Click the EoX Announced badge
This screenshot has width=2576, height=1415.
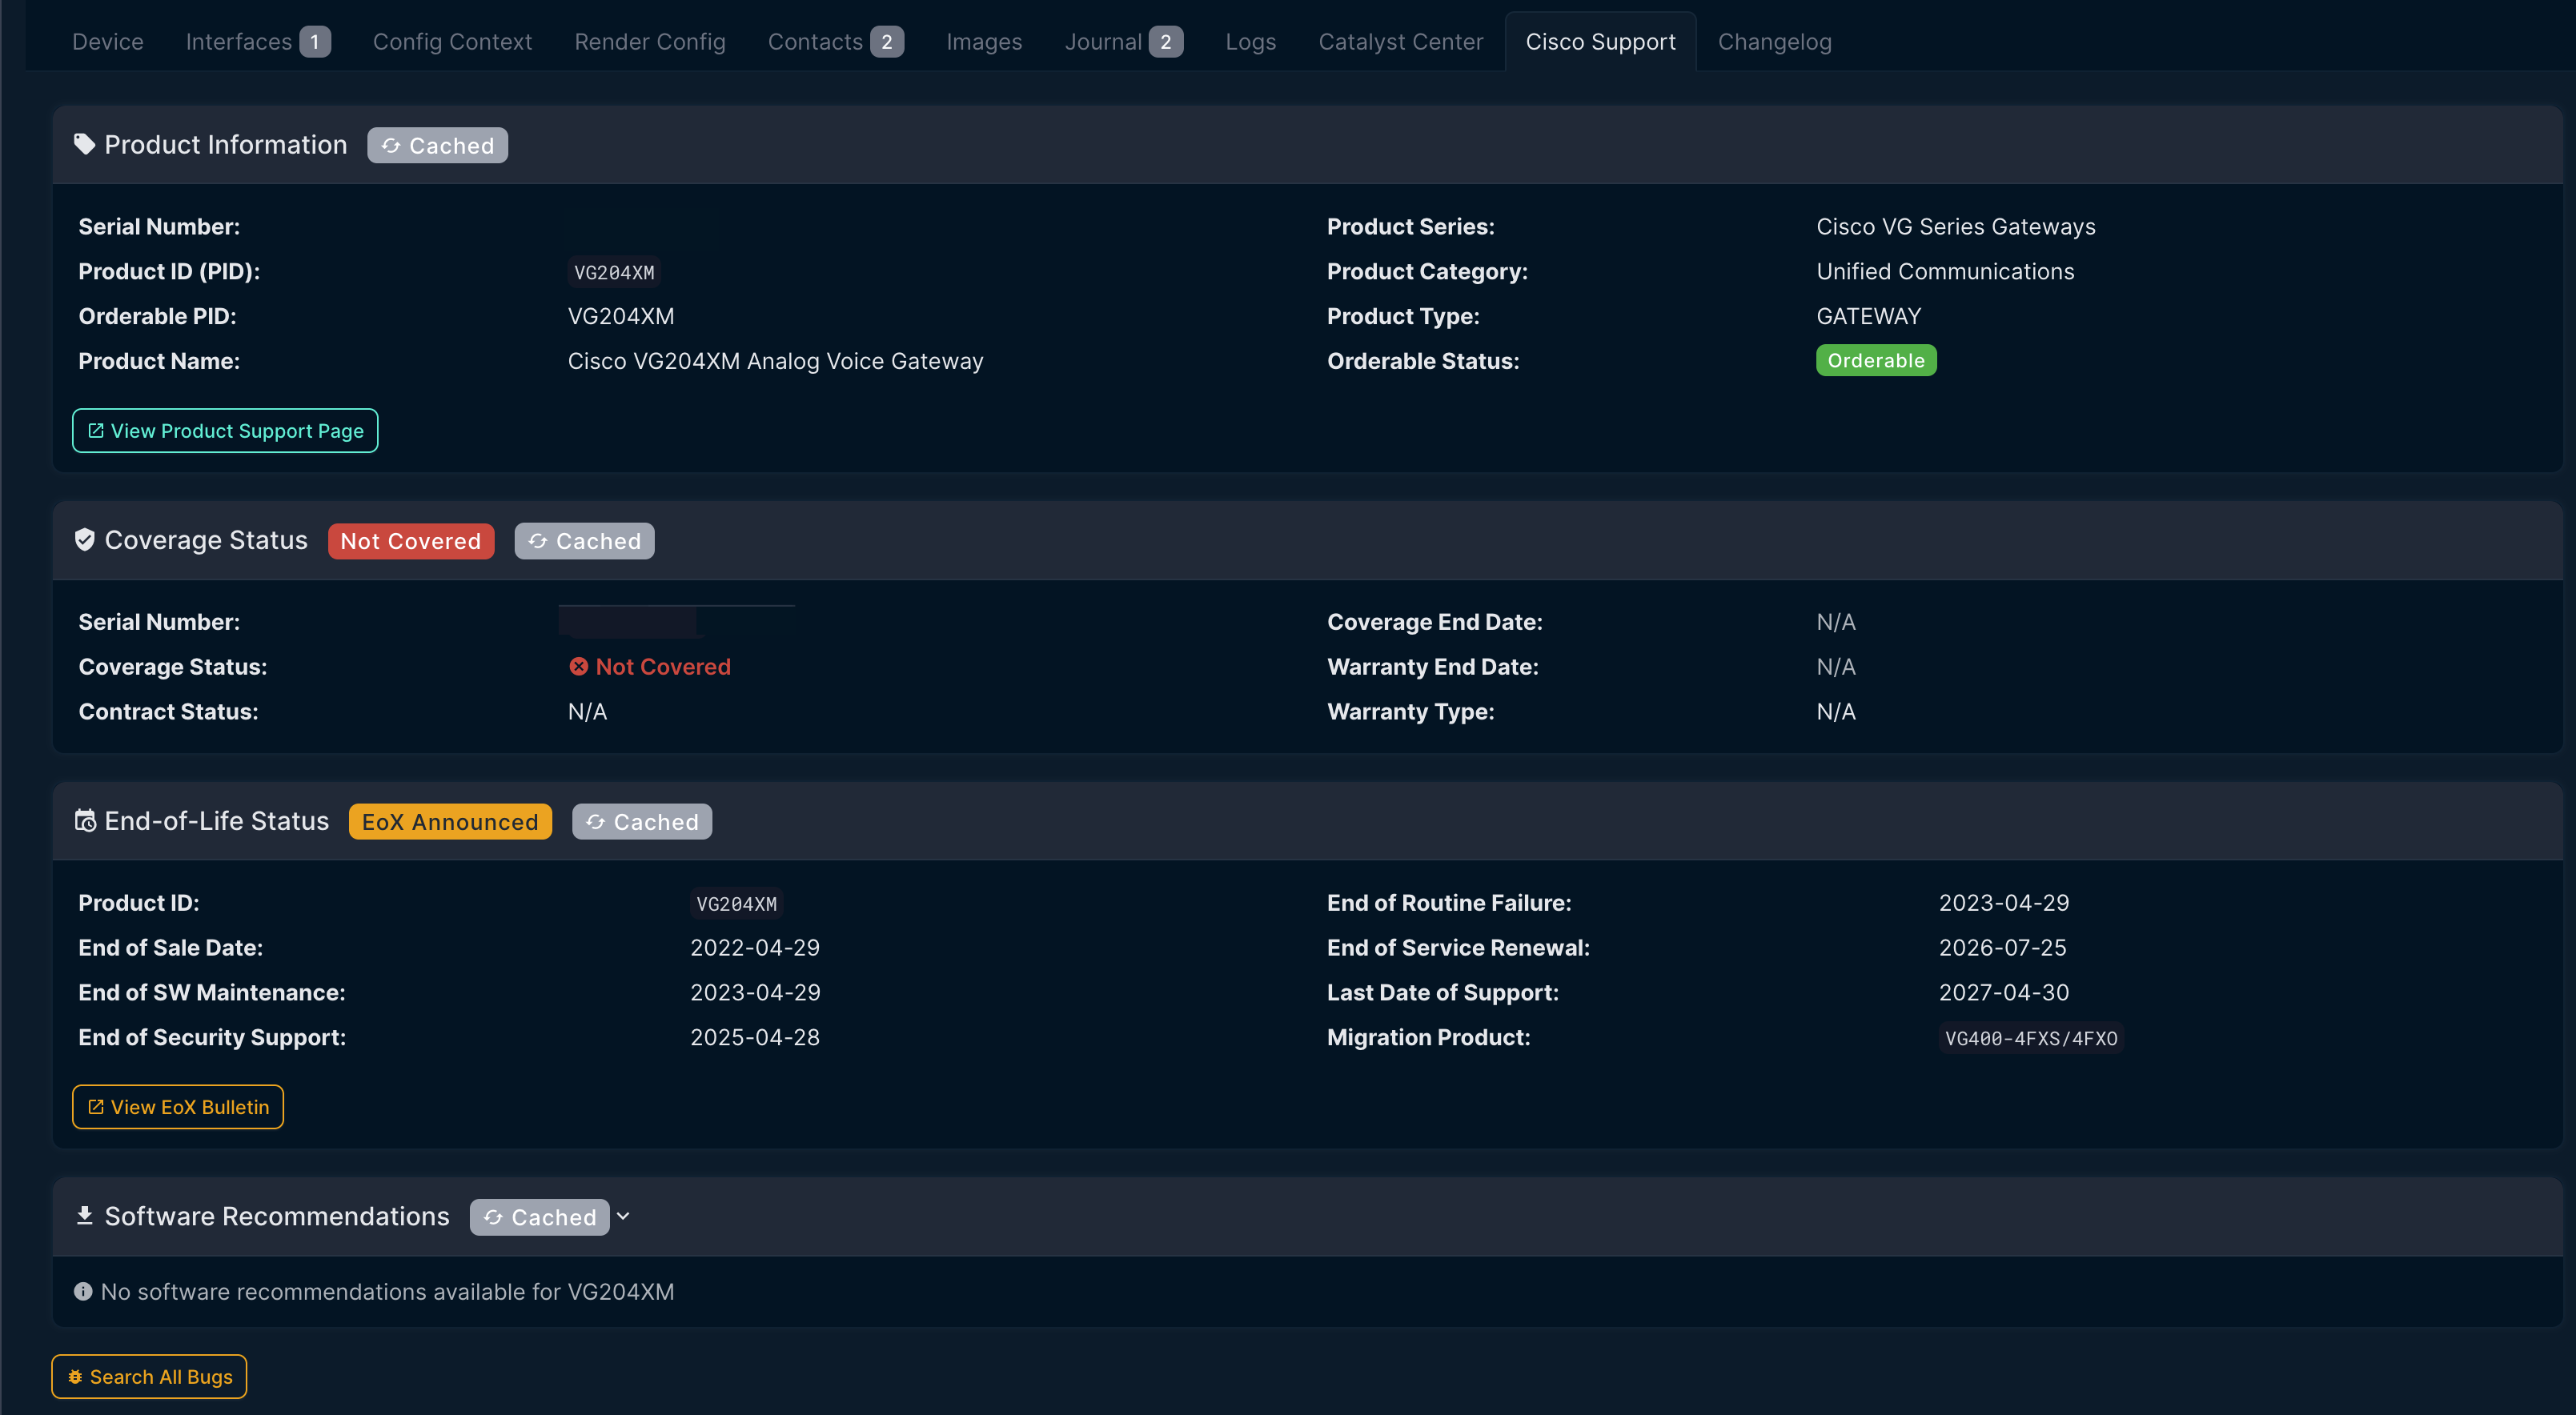pyautogui.click(x=450, y=822)
